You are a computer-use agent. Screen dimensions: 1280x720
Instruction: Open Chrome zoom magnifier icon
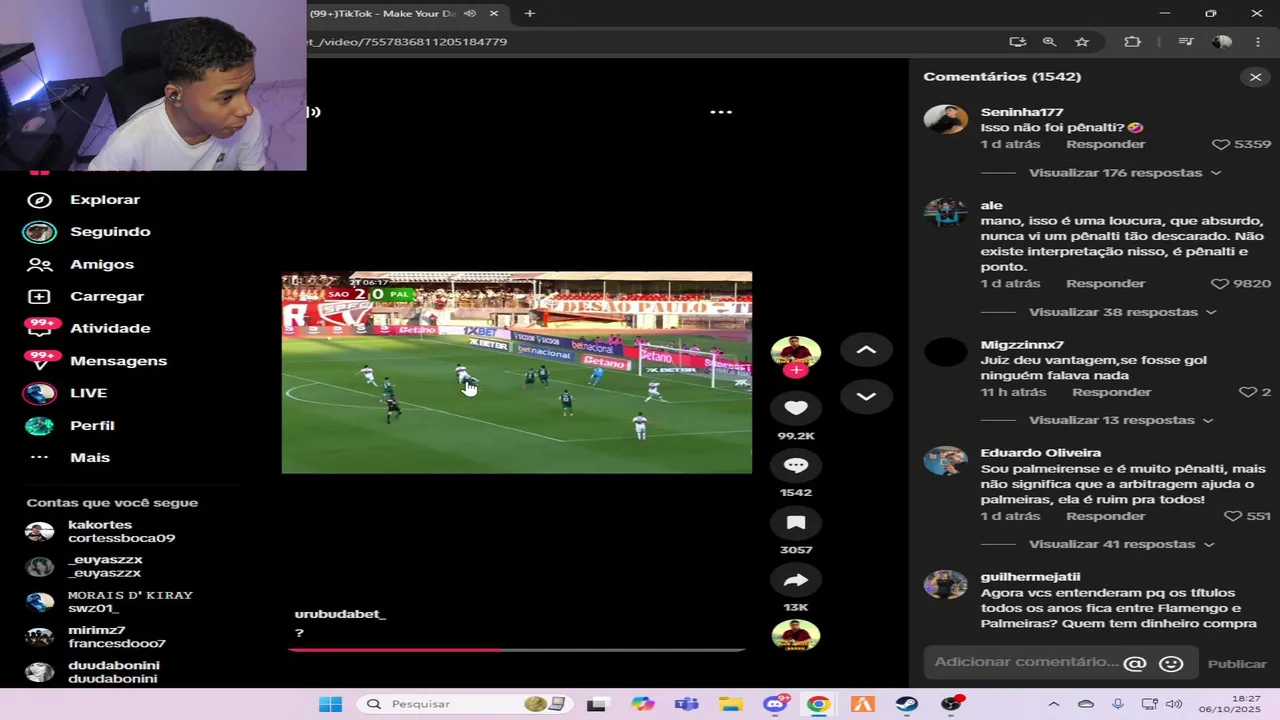pos(1049,42)
